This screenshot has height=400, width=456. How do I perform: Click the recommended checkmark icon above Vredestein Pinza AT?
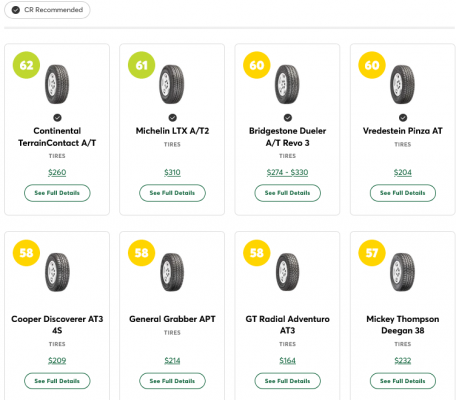(403, 118)
